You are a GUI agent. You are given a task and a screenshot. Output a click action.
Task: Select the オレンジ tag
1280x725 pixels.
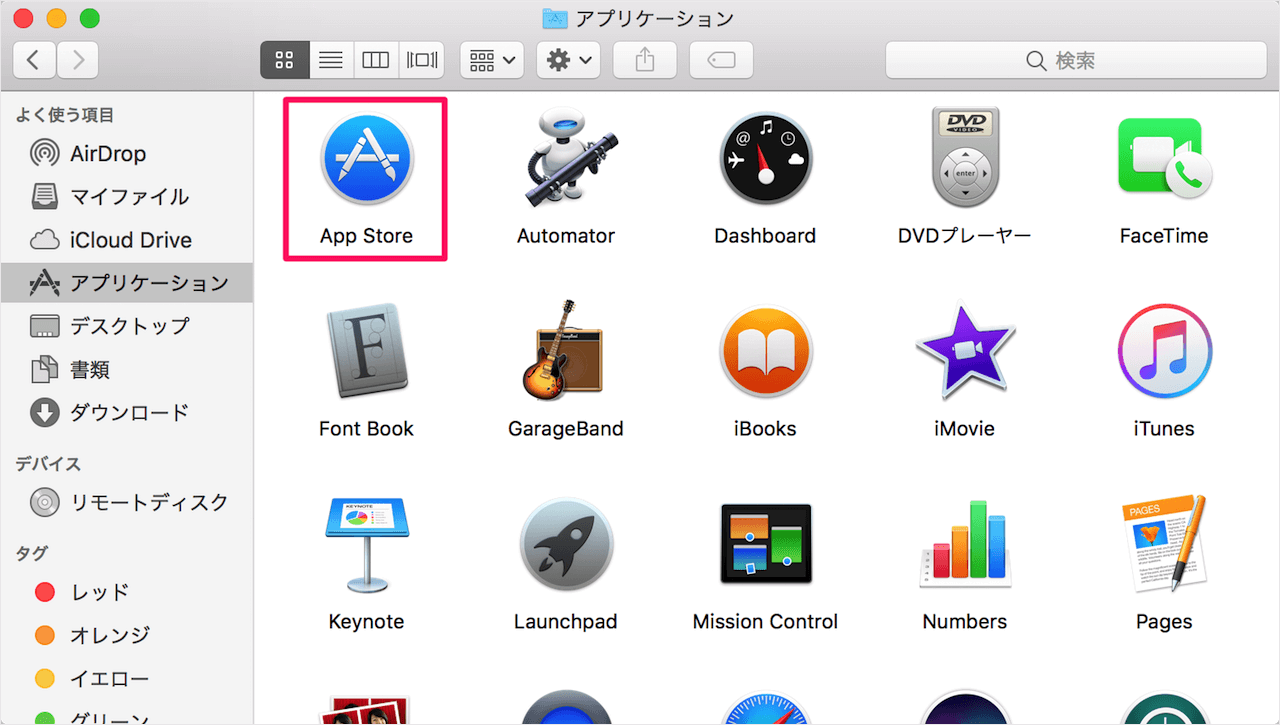126,635
